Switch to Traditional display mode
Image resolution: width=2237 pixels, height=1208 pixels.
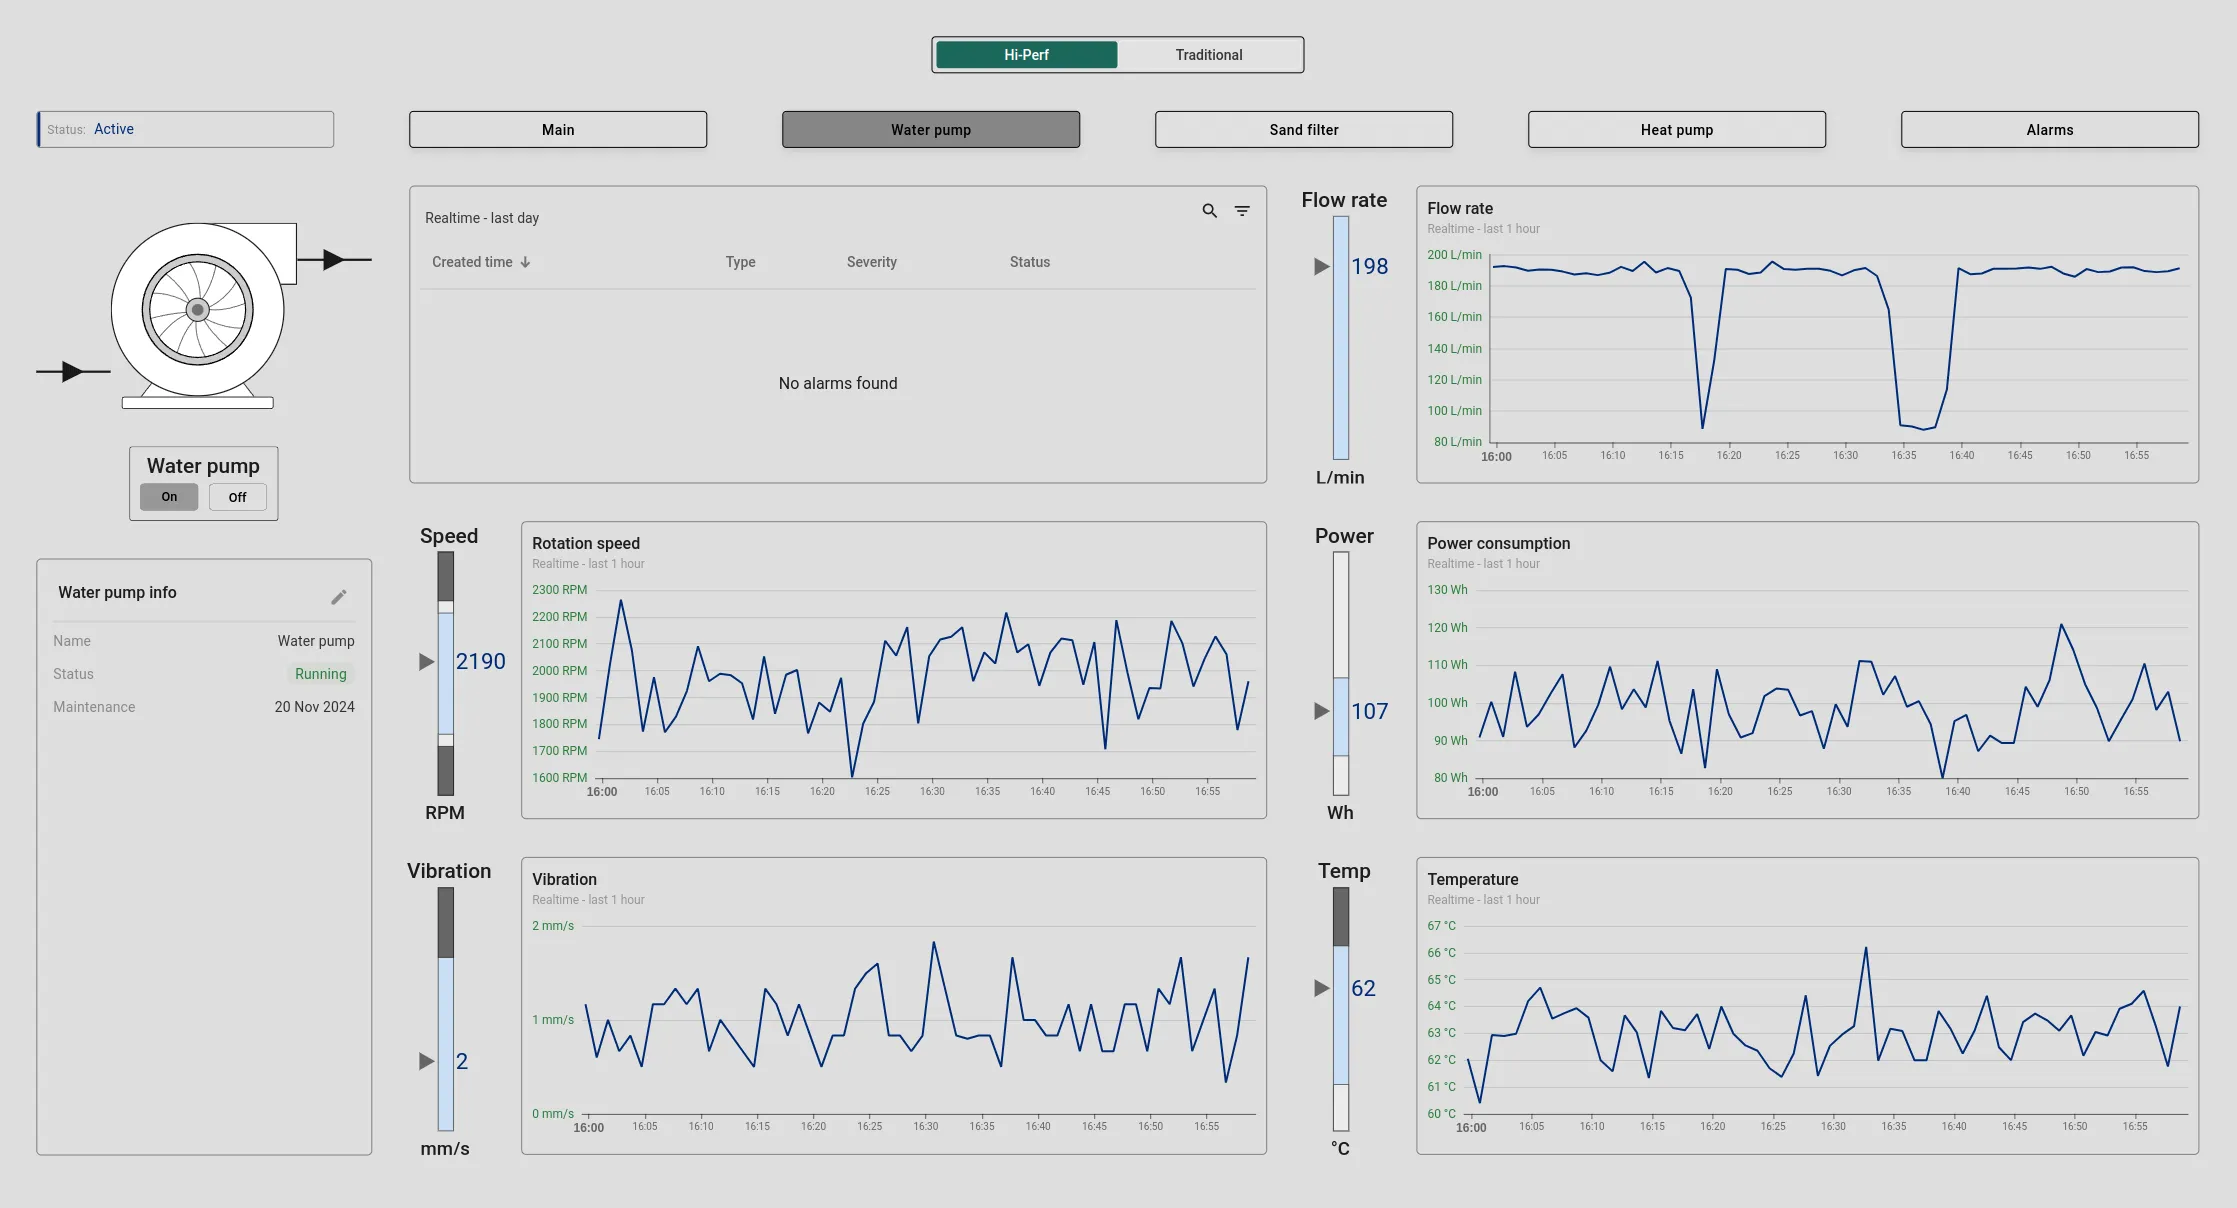pos(1208,55)
